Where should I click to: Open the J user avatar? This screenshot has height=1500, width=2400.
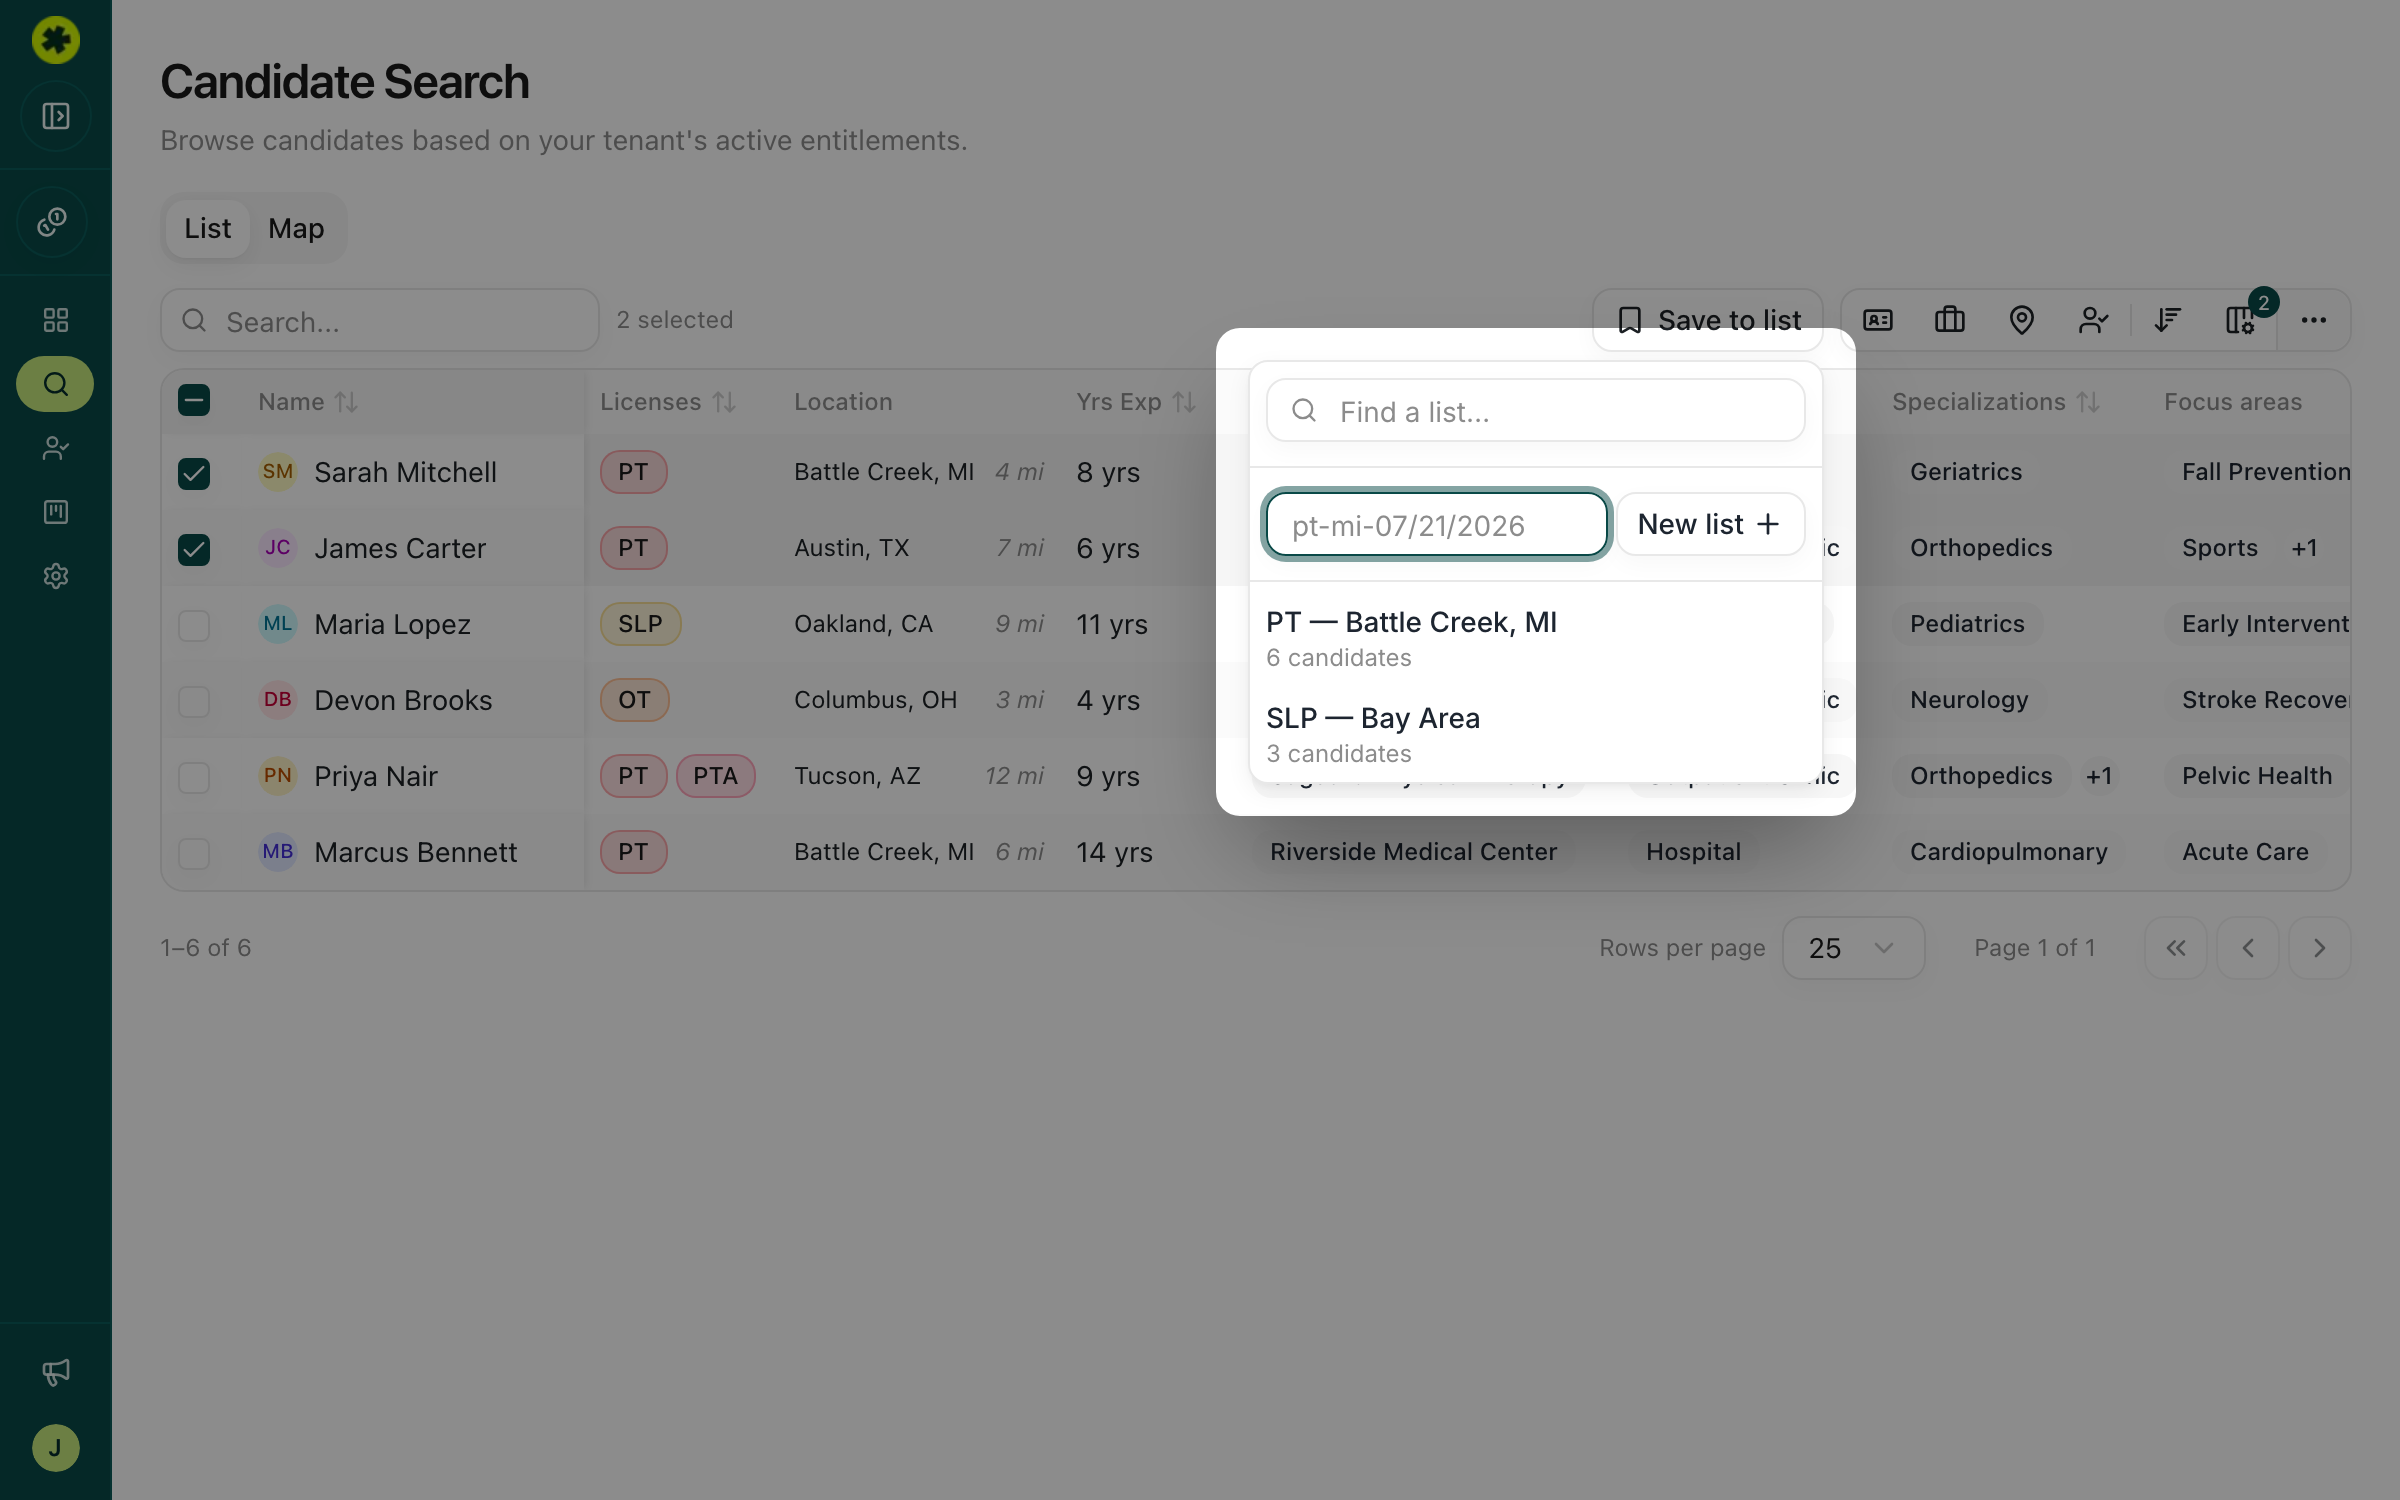(x=56, y=1448)
